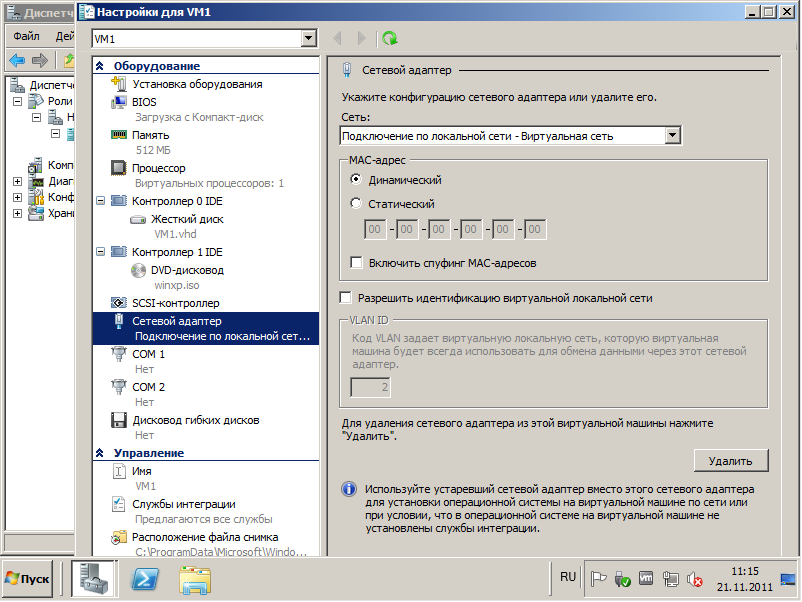
Task: Click the green refresh icon in toolbar
Action: tap(389, 38)
